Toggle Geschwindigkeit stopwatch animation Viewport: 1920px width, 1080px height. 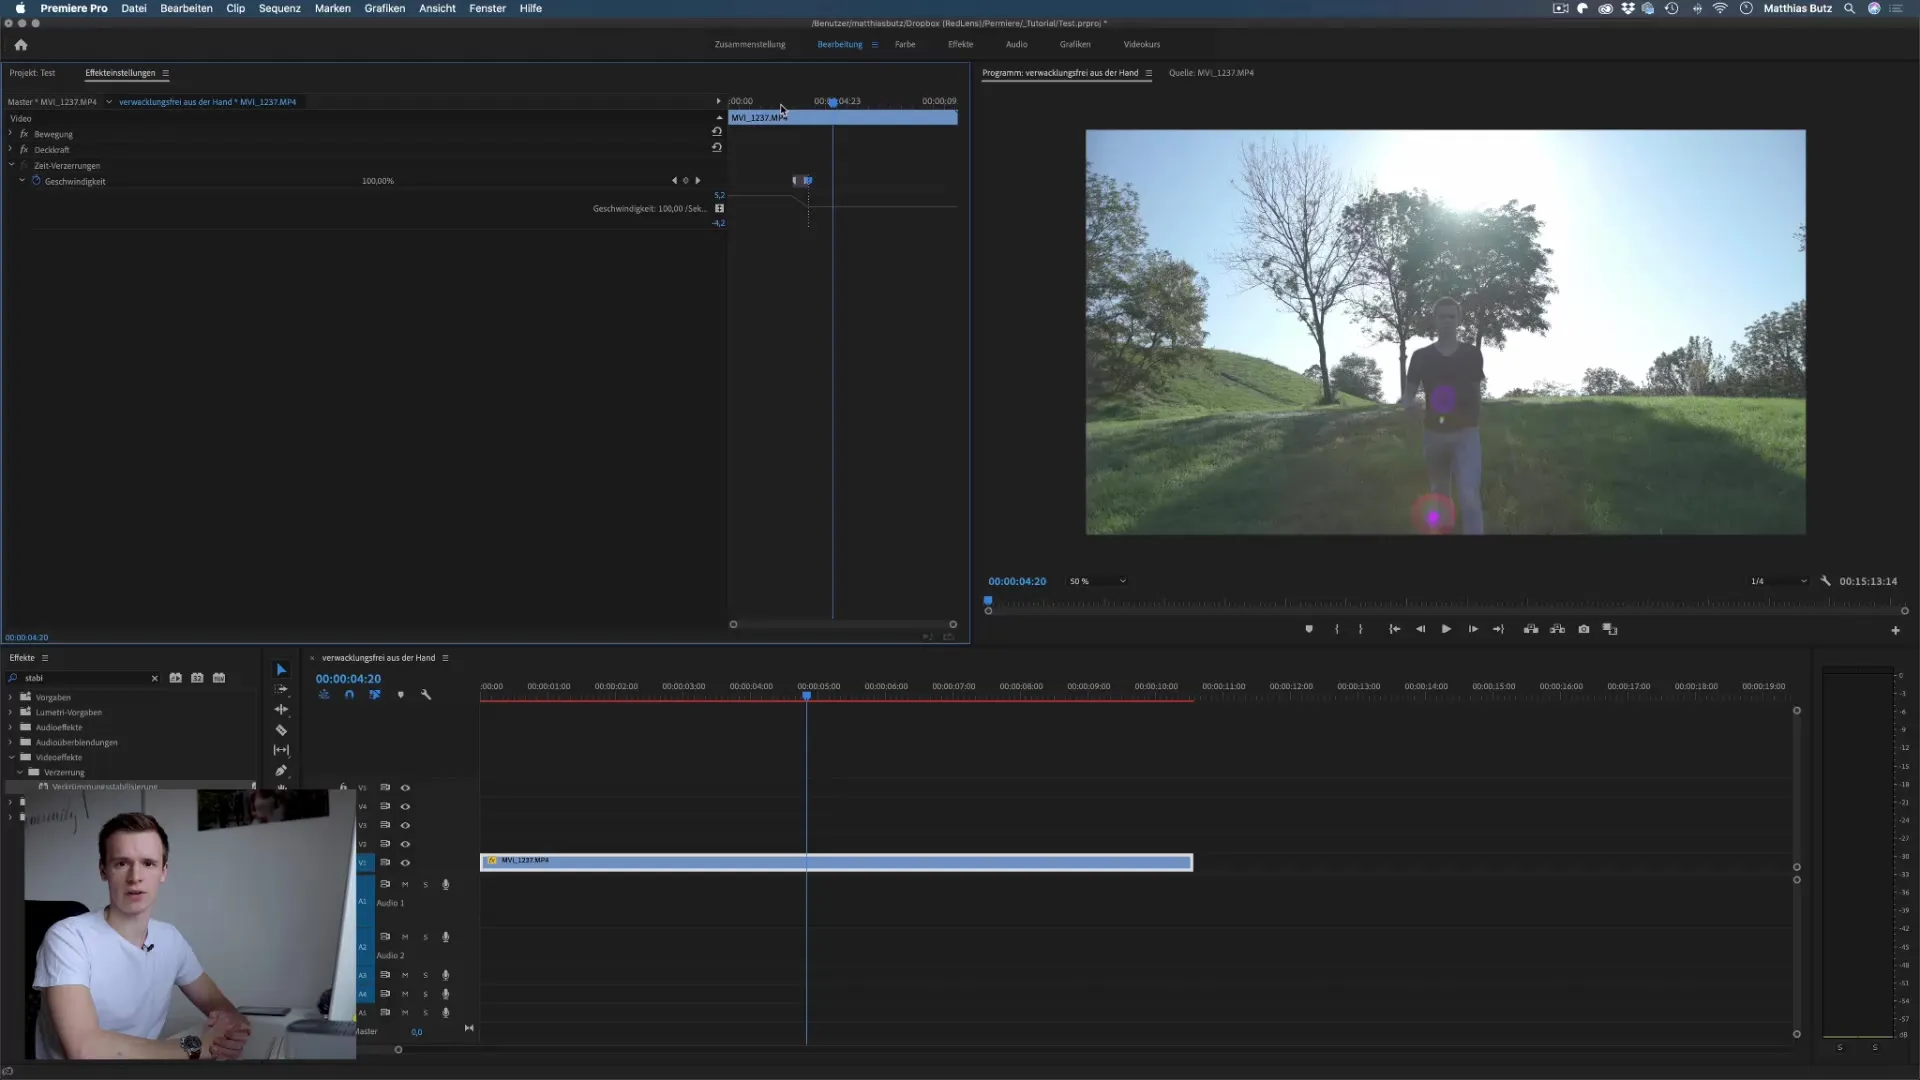[36, 181]
